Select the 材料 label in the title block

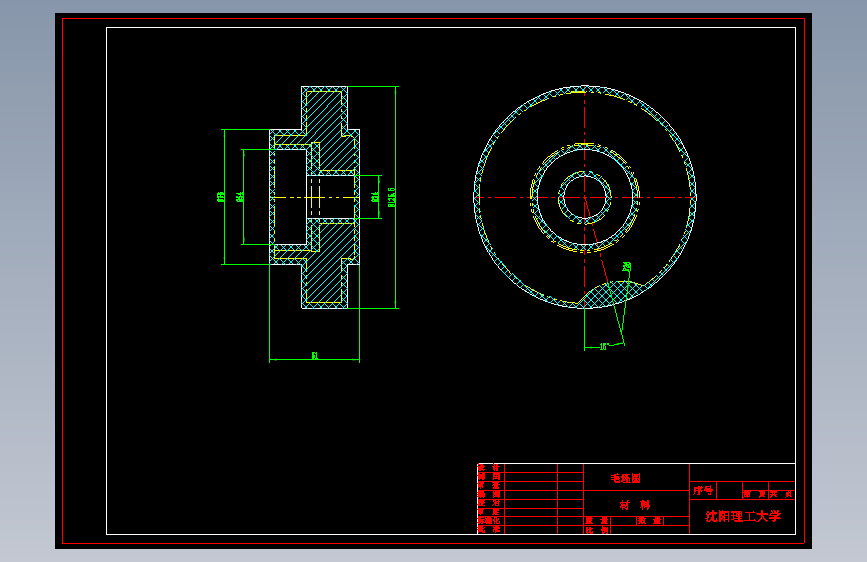pos(635,505)
